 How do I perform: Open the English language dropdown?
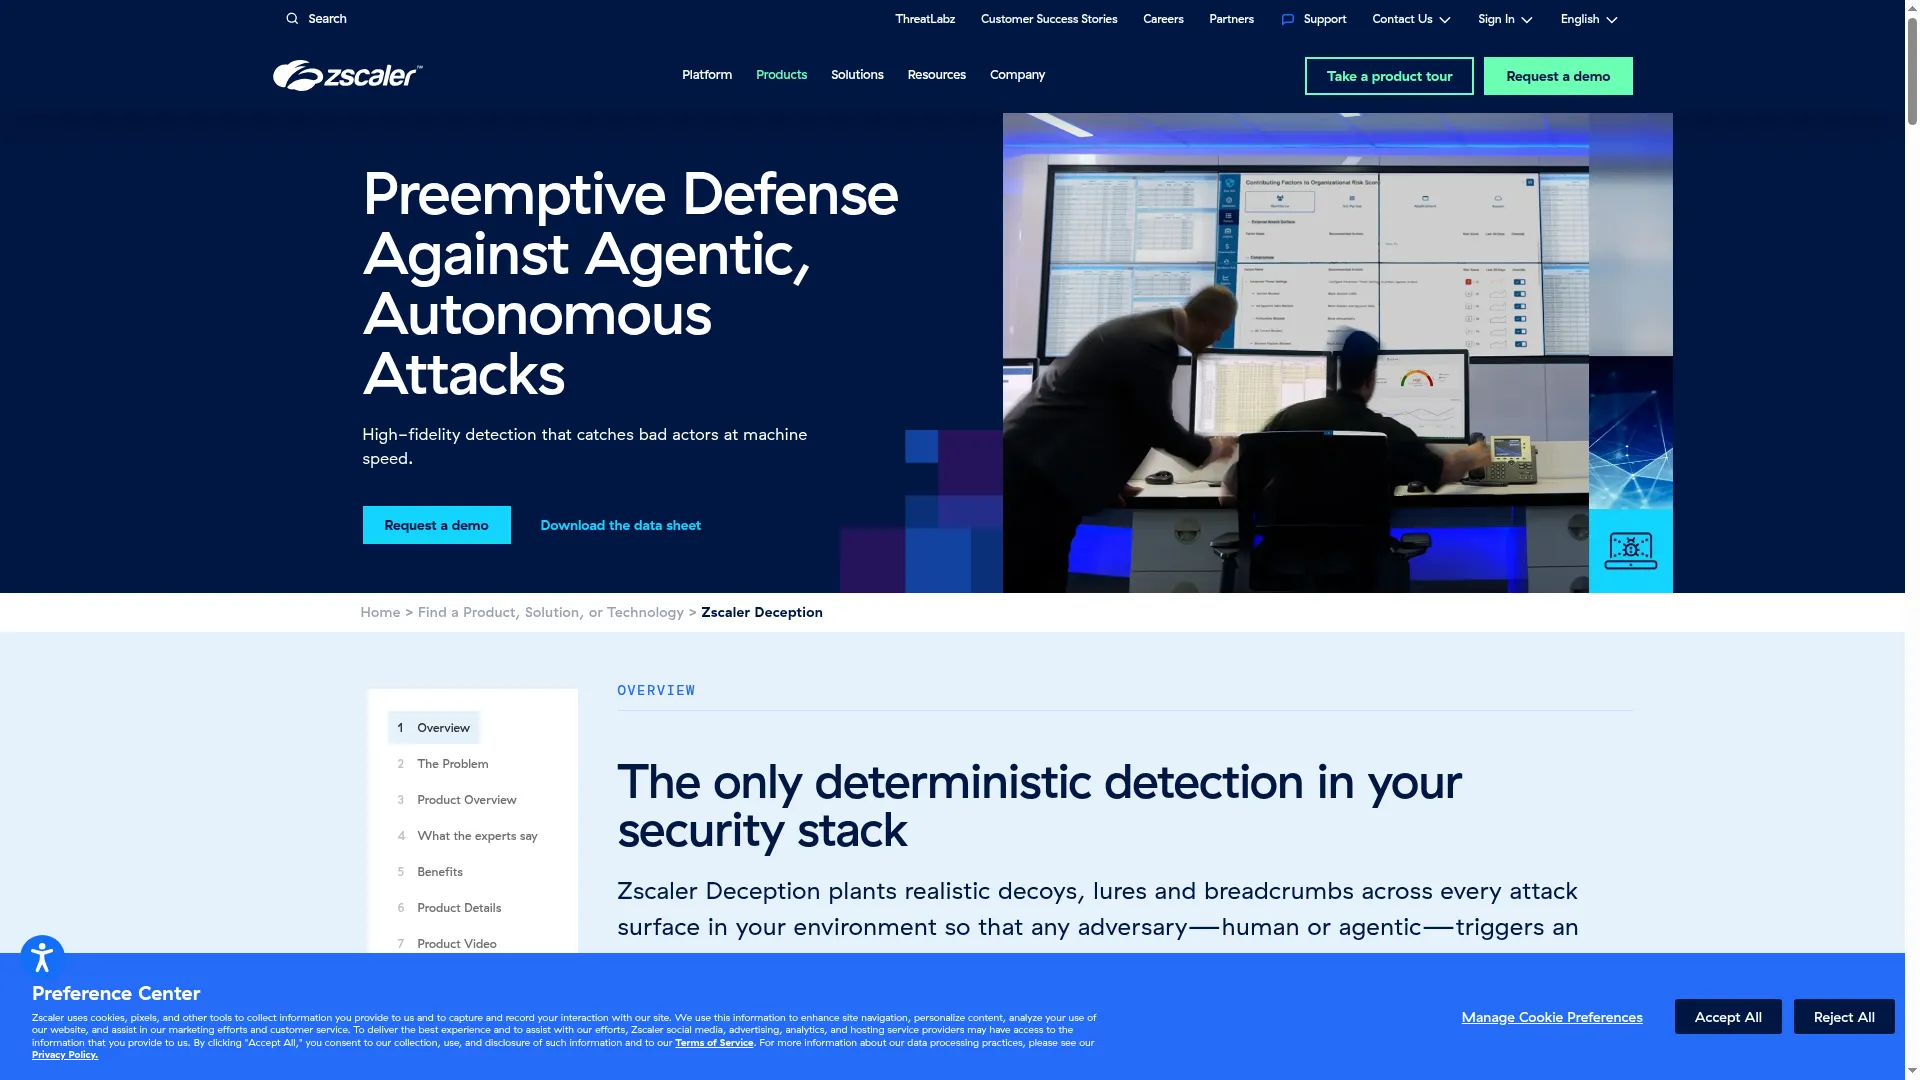pyautogui.click(x=1588, y=19)
